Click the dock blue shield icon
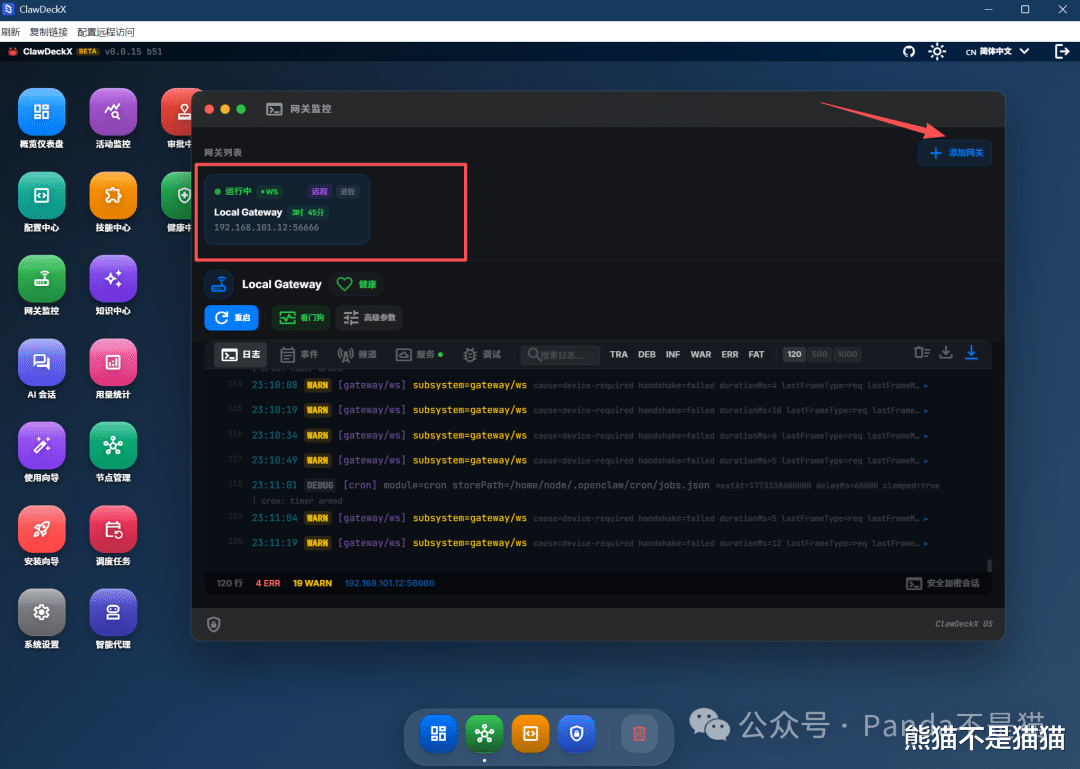 coord(577,733)
